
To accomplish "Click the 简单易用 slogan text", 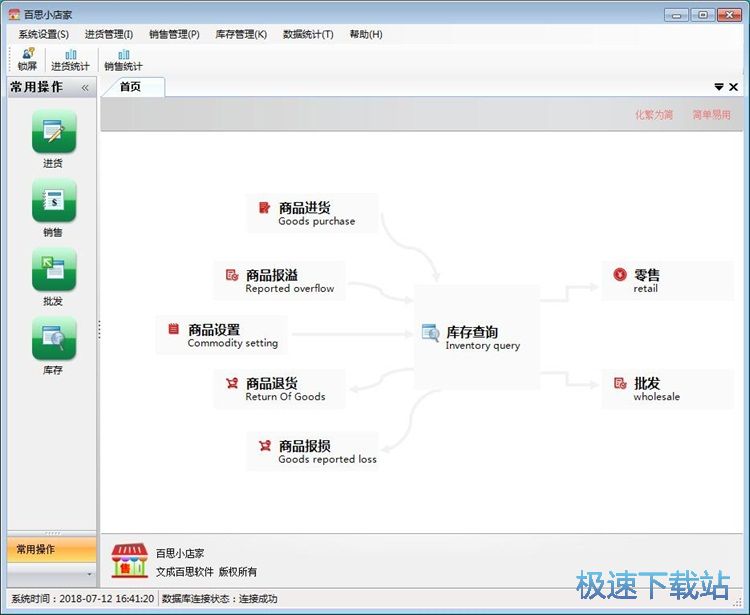I will pos(711,115).
